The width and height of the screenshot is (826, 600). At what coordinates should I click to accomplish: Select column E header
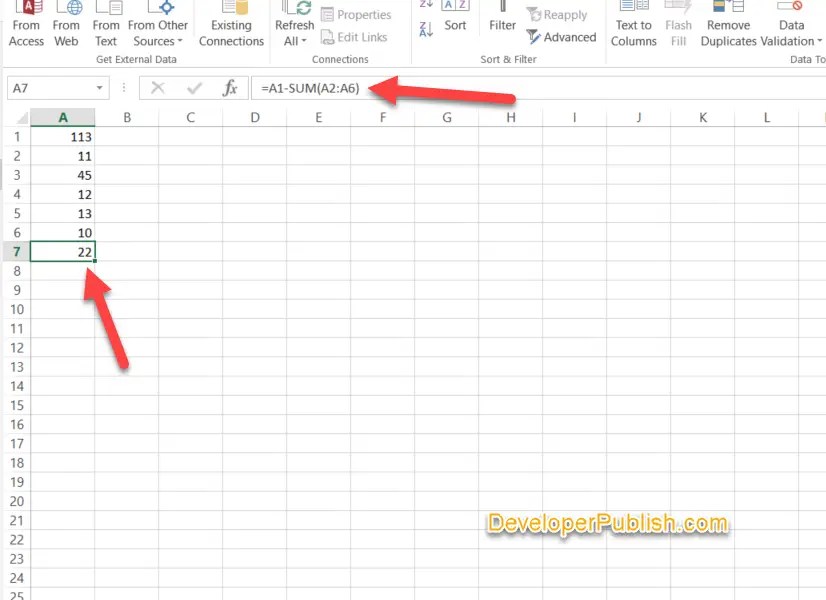point(319,117)
